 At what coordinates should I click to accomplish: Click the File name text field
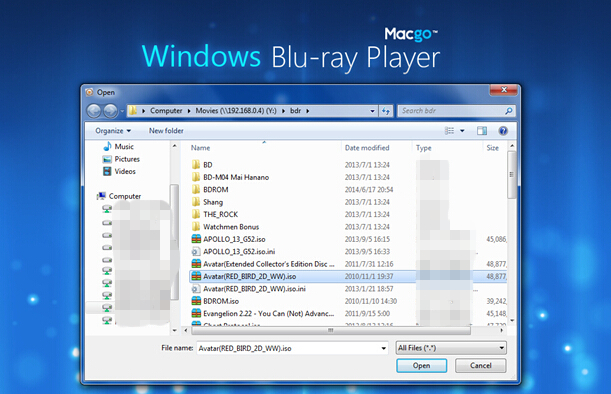[x=288, y=348]
